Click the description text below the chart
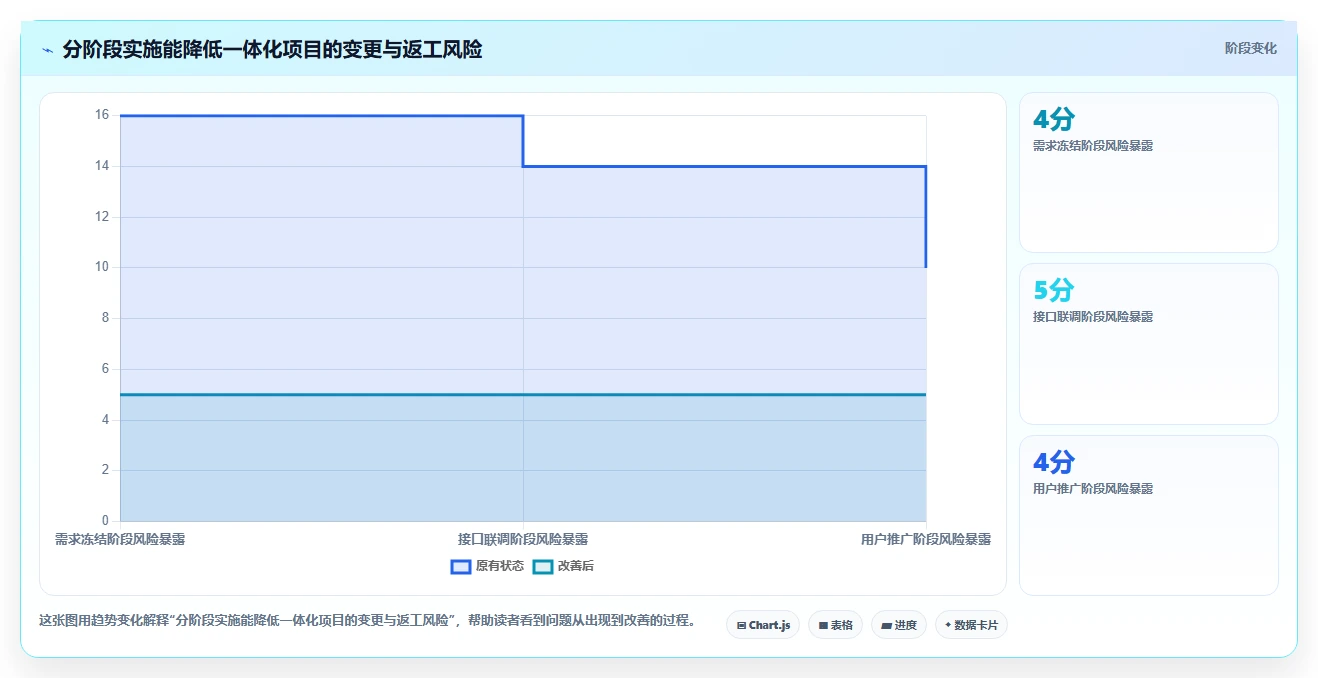1318x678 pixels. click(367, 620)
